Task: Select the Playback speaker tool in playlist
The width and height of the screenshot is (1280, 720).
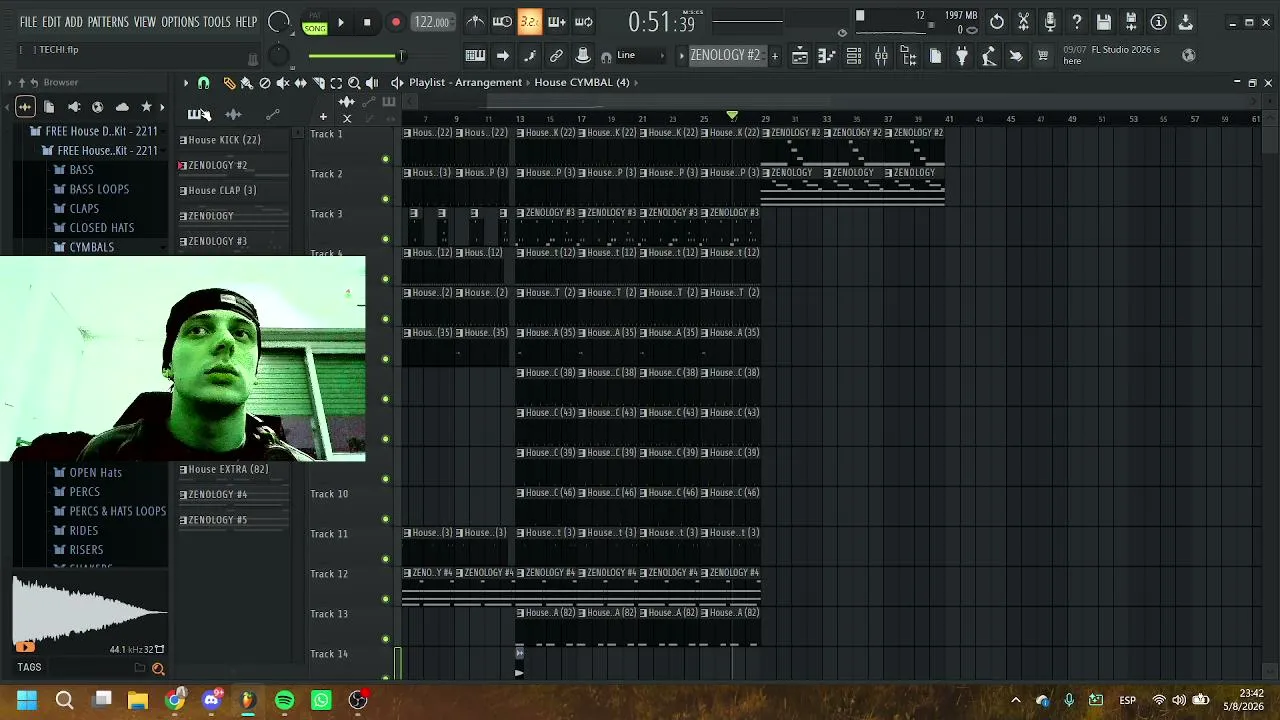Action: (372, 83)
